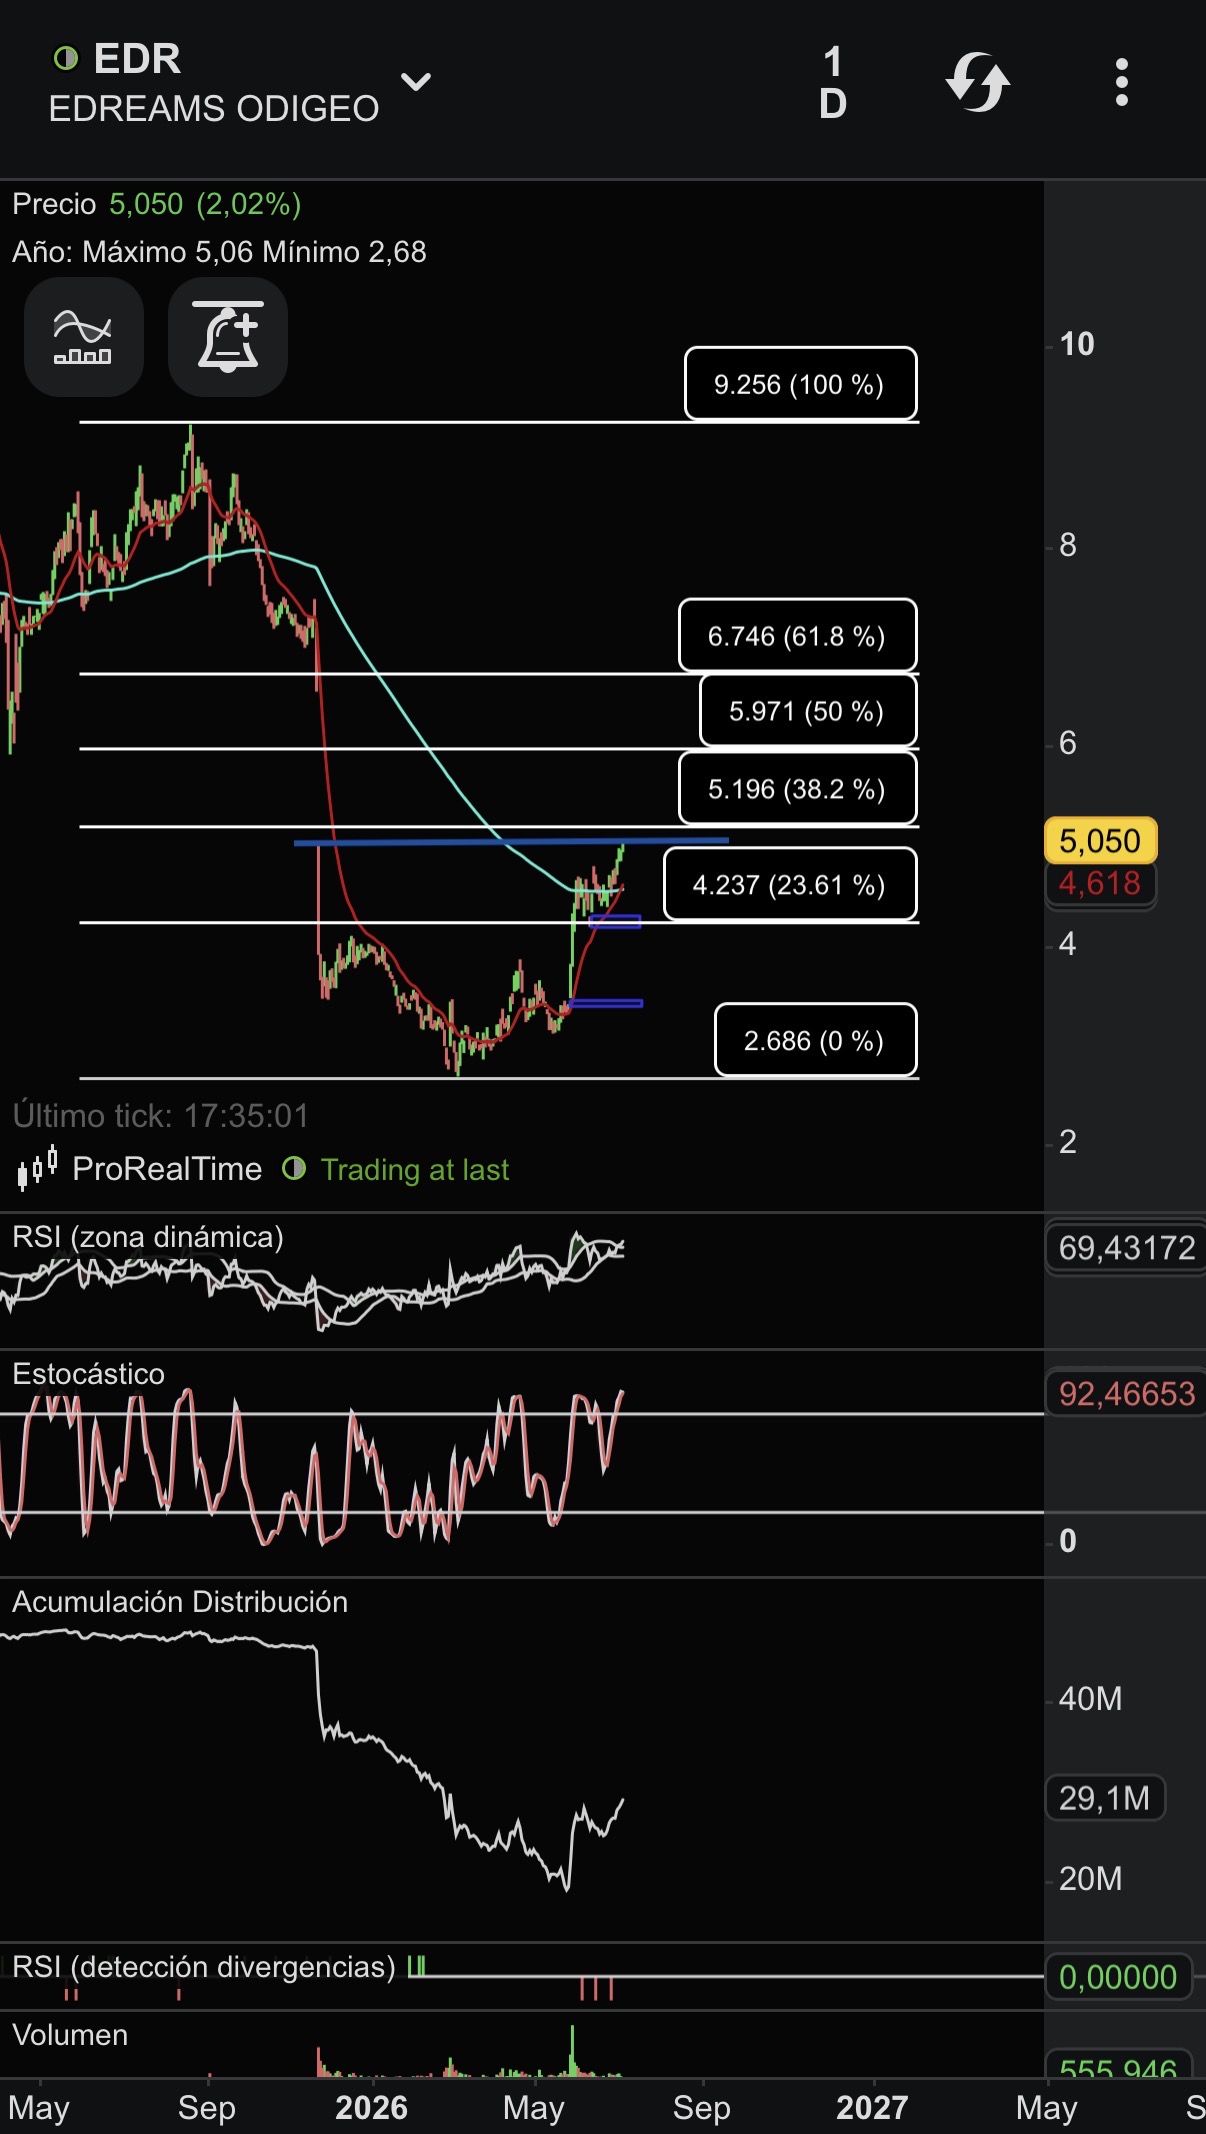Screen dimensions: 1206x2134
Task: Add a price alert bell icon
Action: pyautogui.click(x=228, y=337)
